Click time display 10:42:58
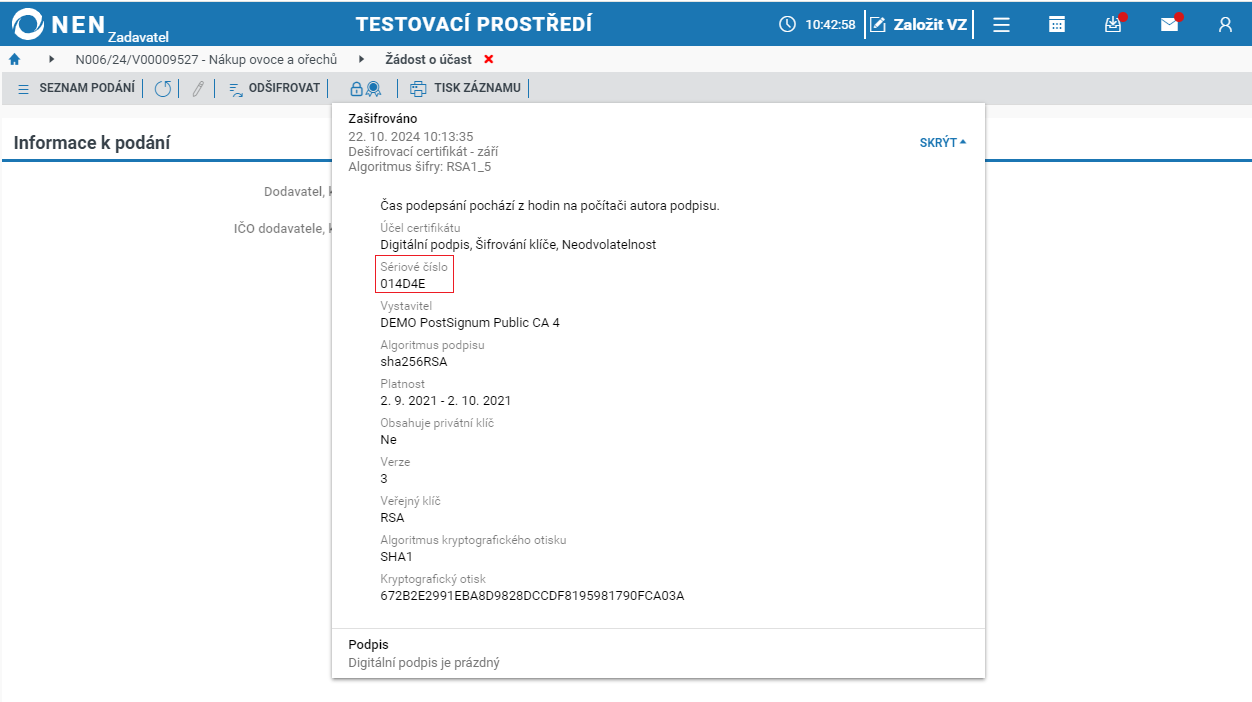The height and width of the screenshot is (702, 1252). [x=830, y=25]
